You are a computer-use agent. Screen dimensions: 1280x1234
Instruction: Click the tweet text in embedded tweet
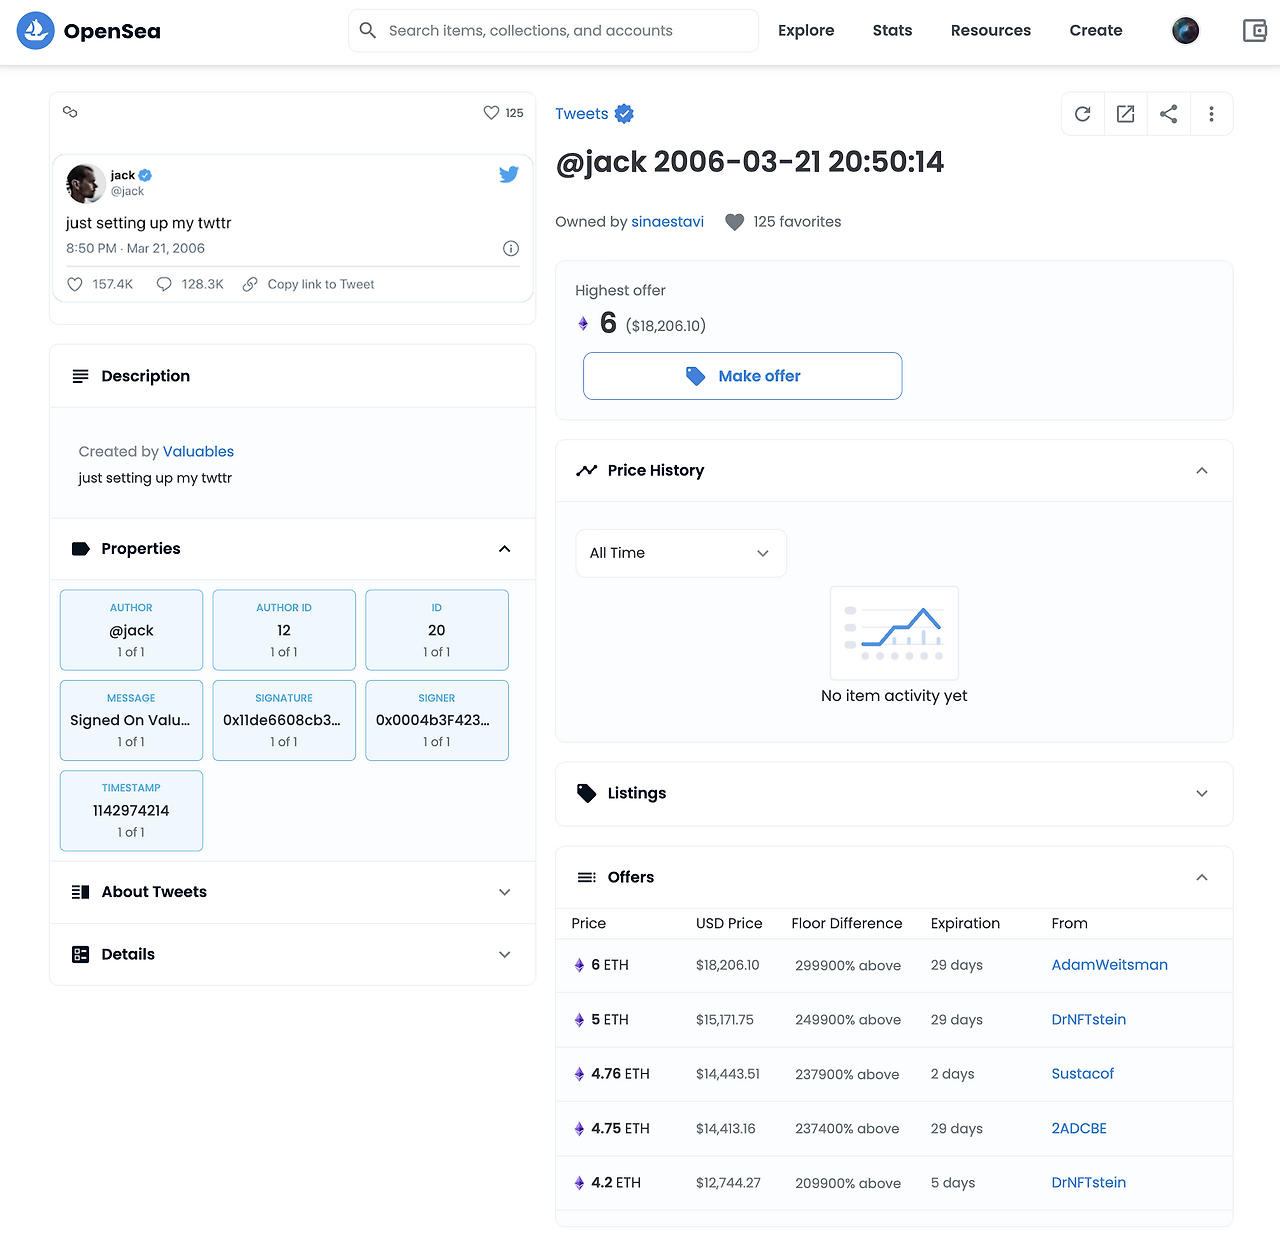coord(149,223)
